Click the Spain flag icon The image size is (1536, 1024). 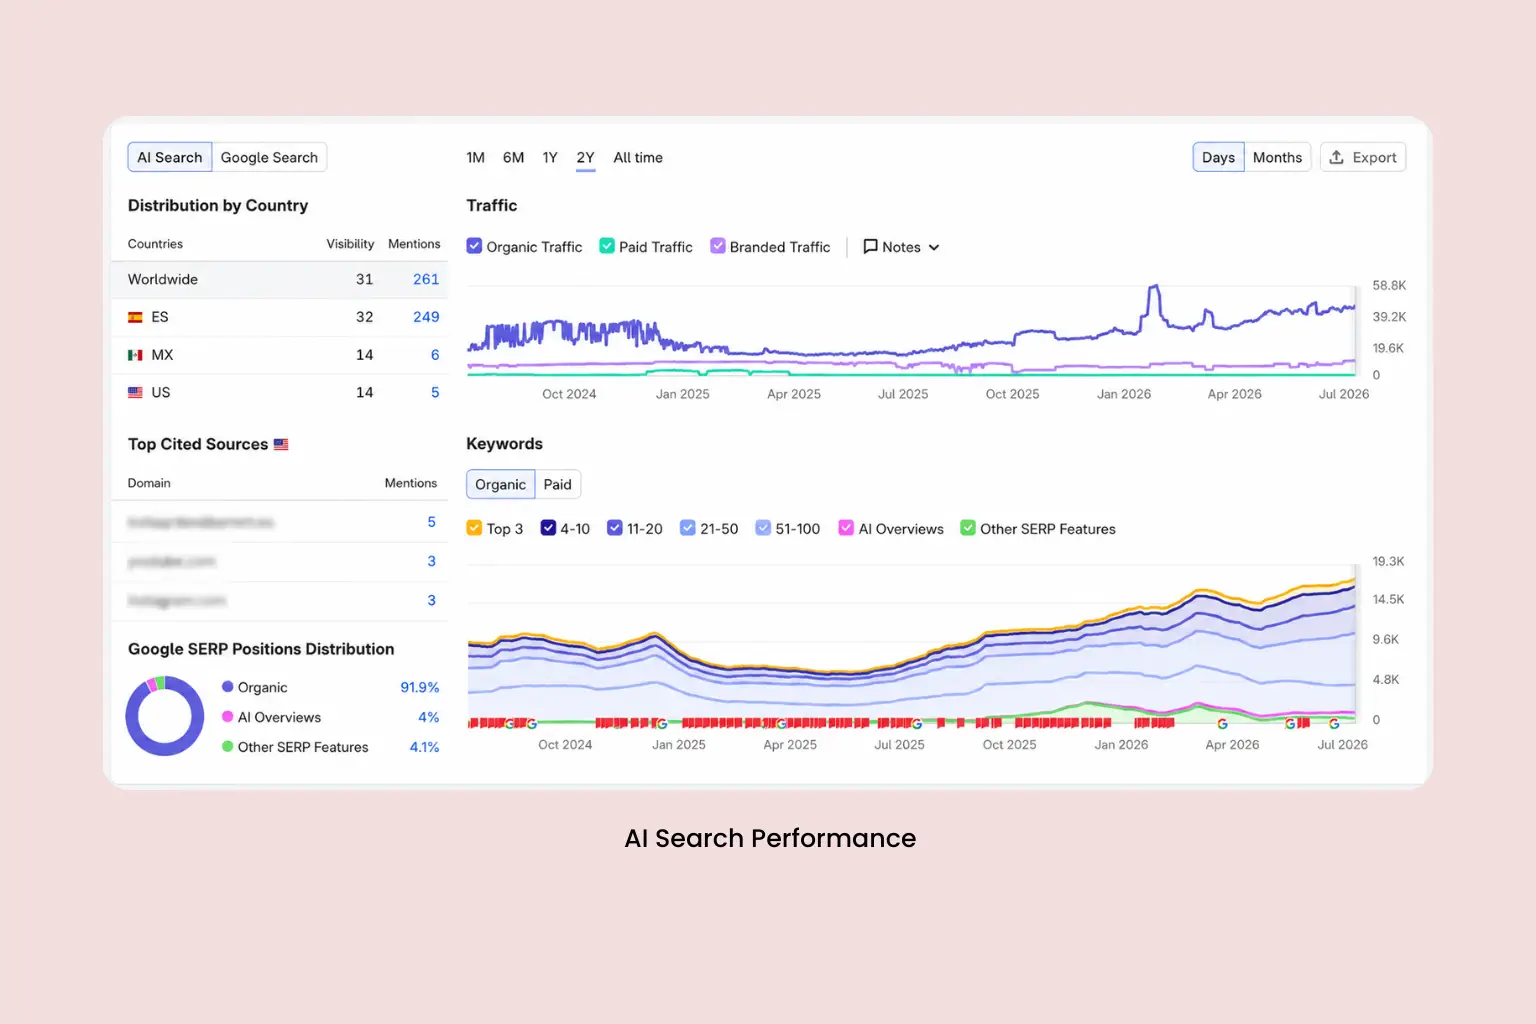[x=135, y=317]
